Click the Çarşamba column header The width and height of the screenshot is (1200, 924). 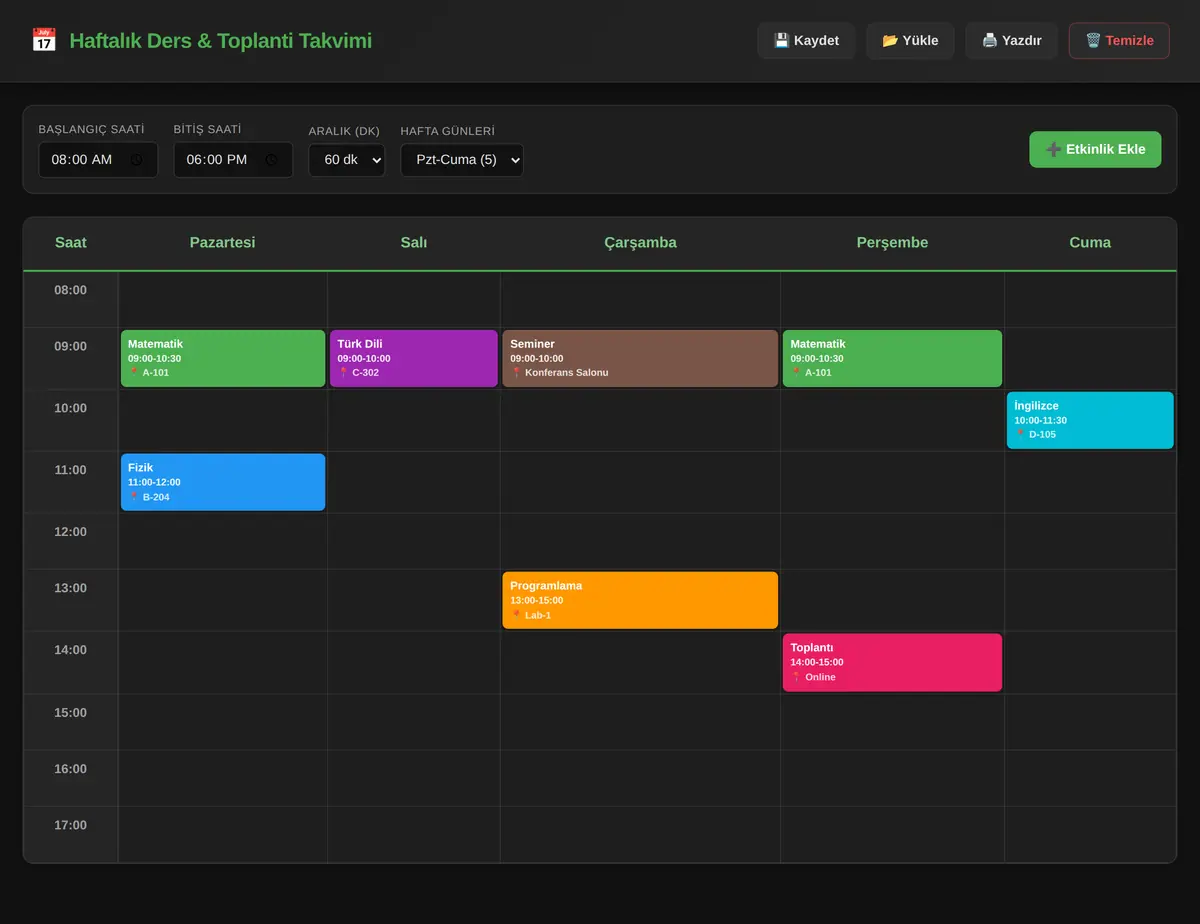pos(640,243)
